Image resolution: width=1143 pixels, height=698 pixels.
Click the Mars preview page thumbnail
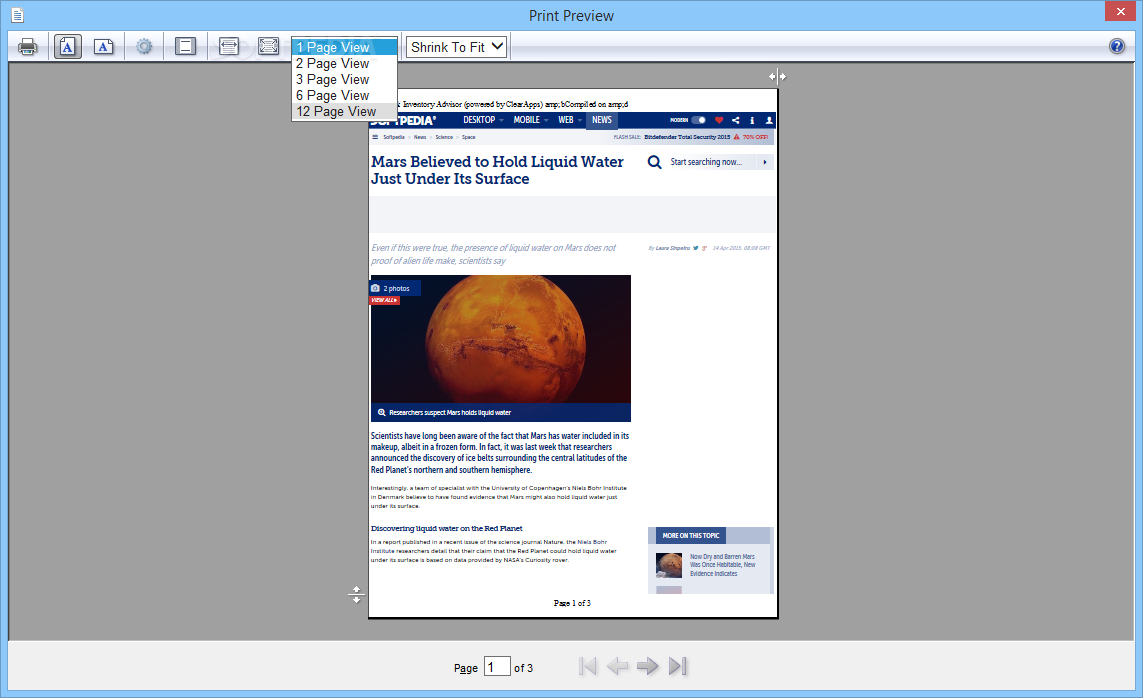click(x=573, y=353)
